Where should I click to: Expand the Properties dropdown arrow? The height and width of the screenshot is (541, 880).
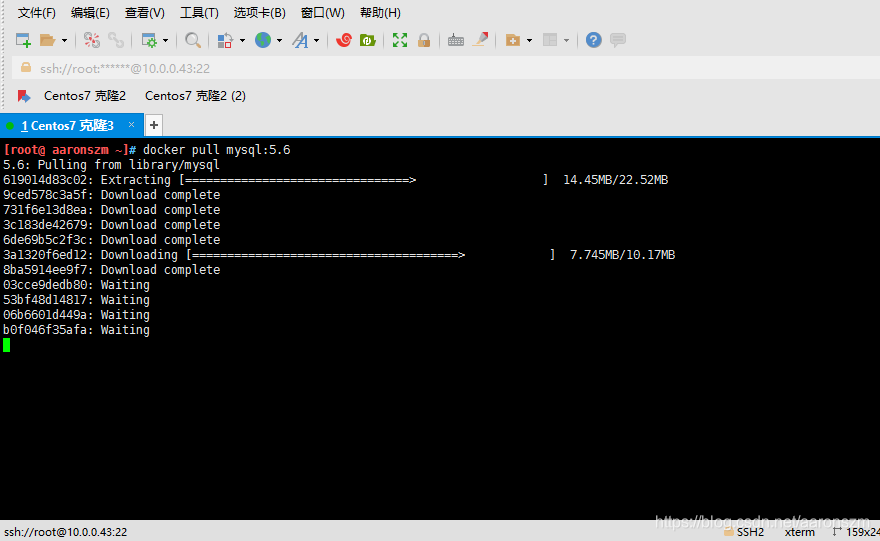point(165,40)
